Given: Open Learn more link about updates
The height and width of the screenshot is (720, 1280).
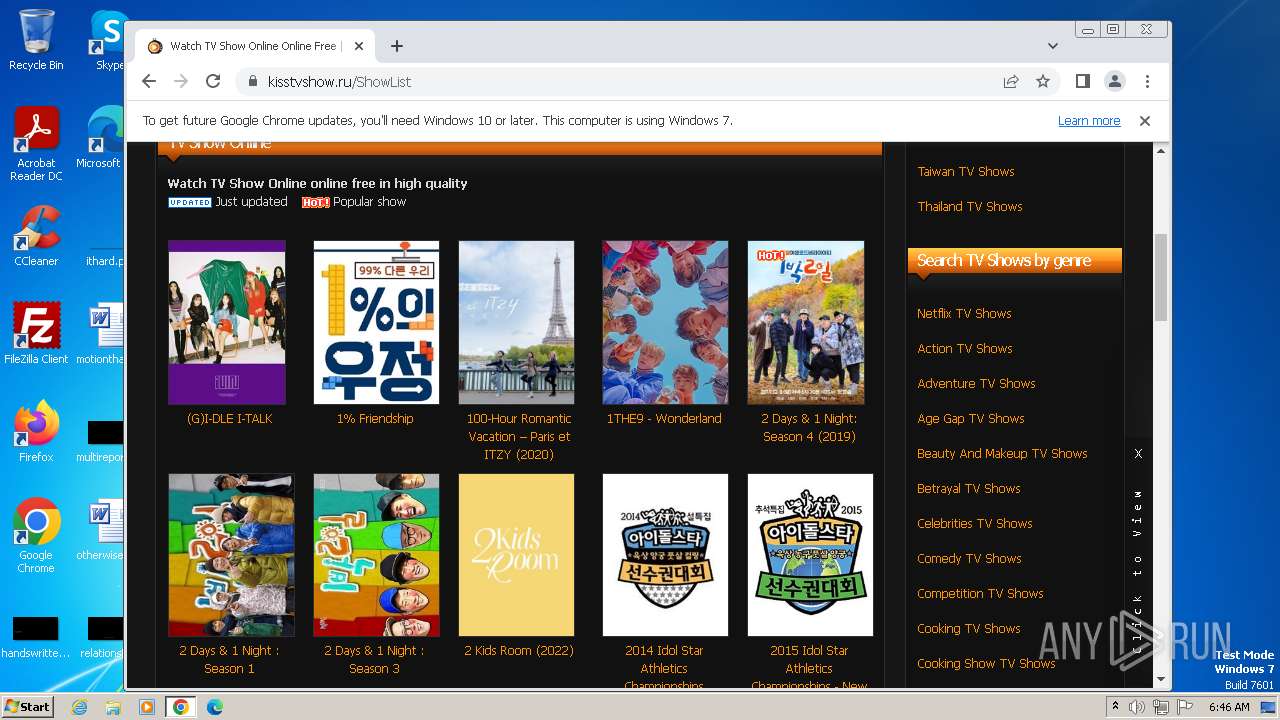Looking at the screenshot, I should point(1089,121).
